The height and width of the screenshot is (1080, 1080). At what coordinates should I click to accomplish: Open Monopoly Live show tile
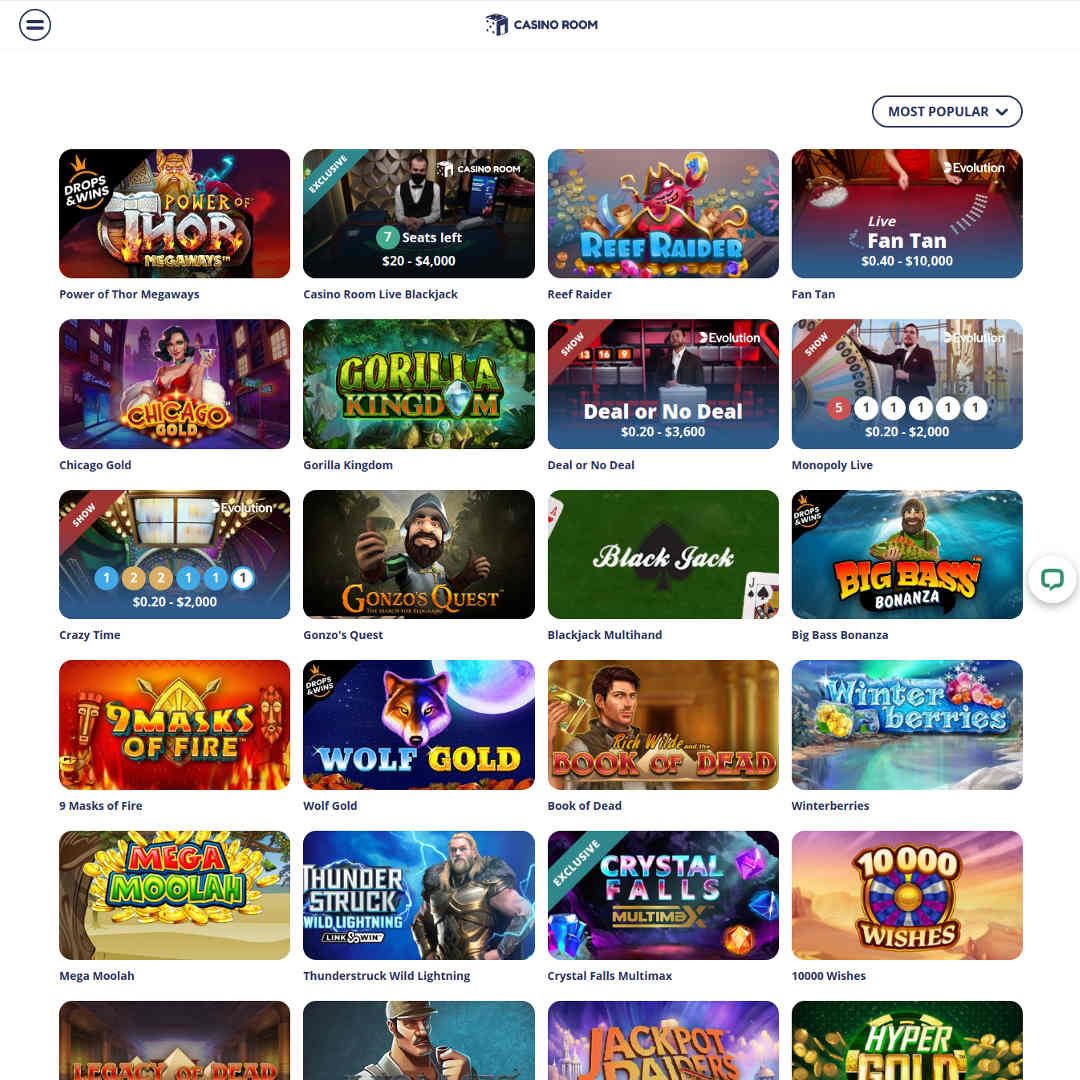pos(907,384)
